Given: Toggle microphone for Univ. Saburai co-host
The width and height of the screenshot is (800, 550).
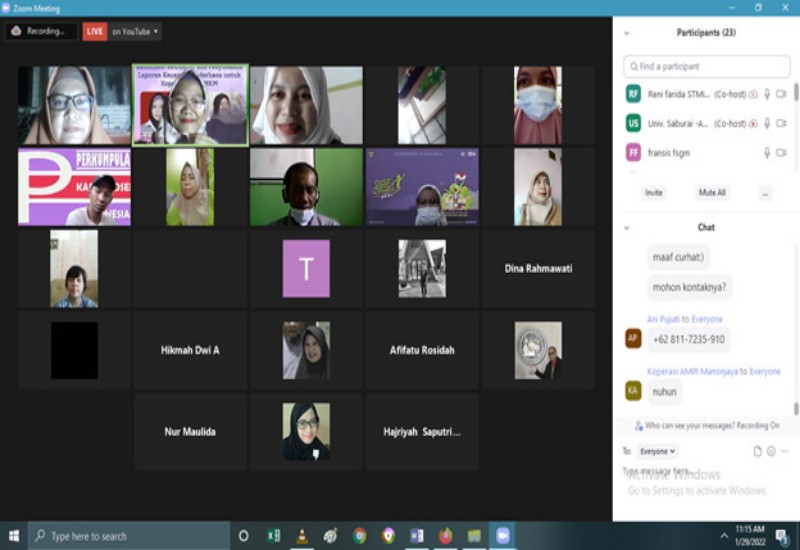Looking at the screenshot, I should click(x=767, y=123).
